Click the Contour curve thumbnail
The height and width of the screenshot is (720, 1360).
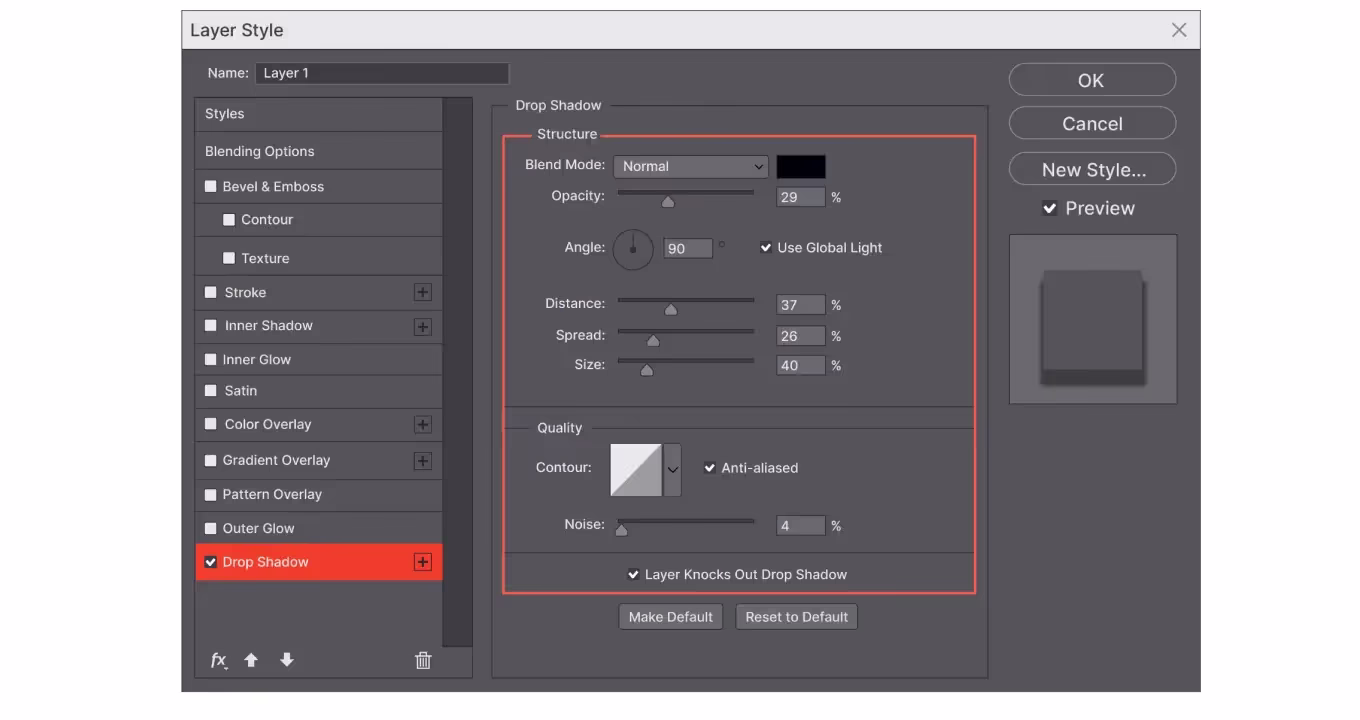click(x=636, y=469)
